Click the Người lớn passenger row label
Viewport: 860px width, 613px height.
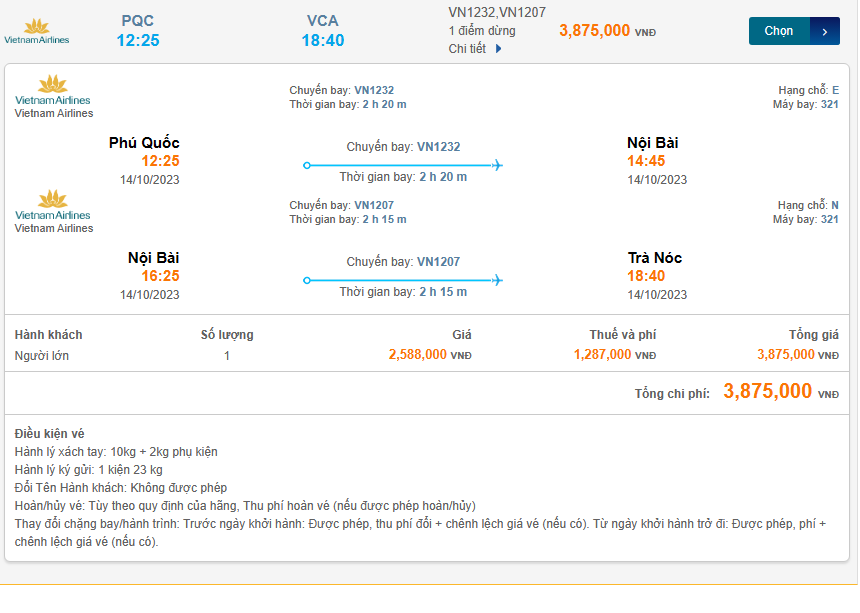coord(42,355)
